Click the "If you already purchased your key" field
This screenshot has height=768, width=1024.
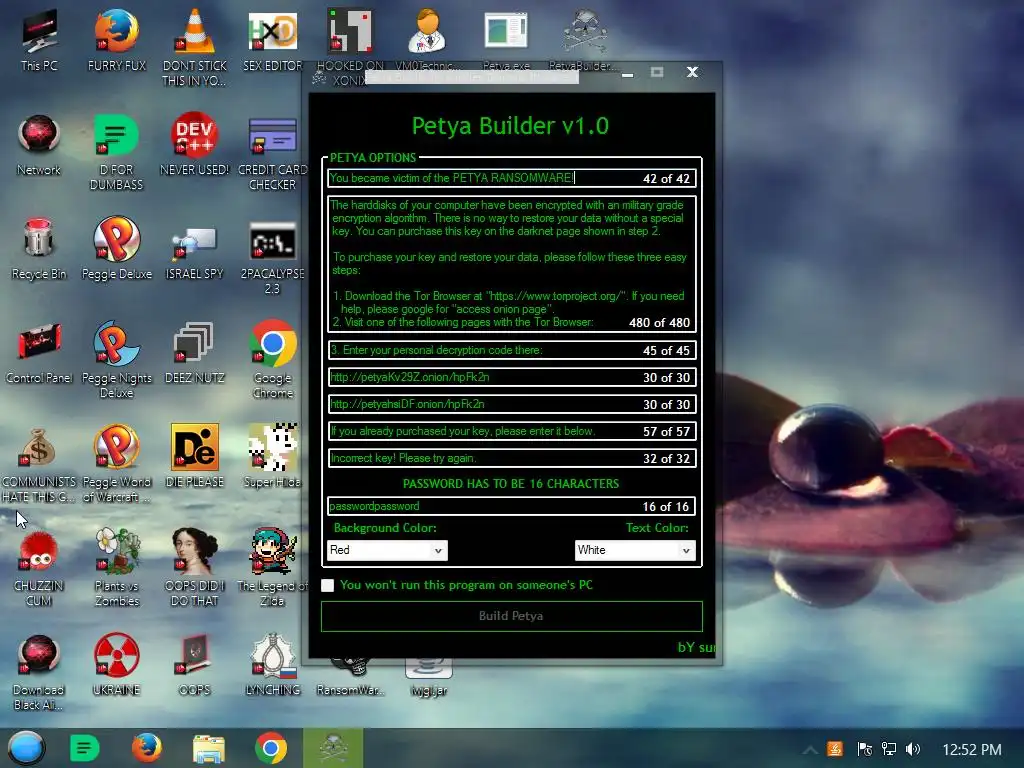coord(512,431)
